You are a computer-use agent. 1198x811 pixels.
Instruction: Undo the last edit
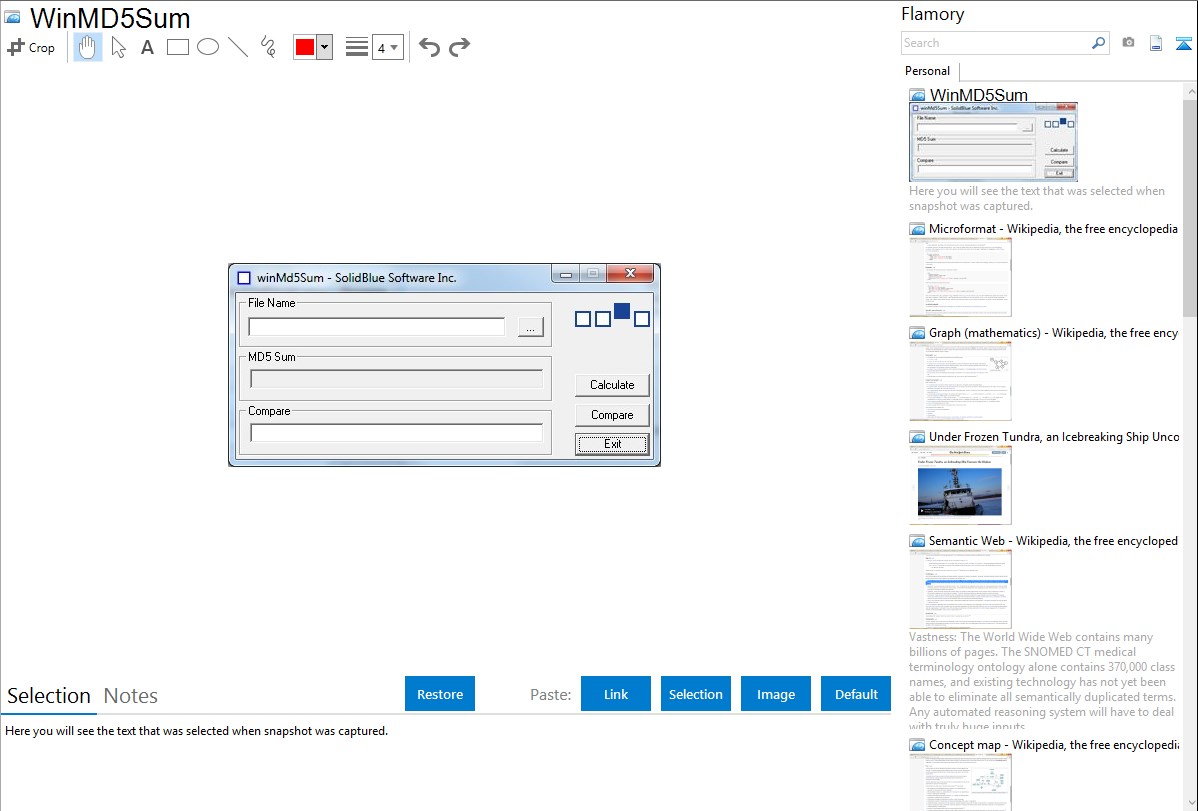point(429,47)
